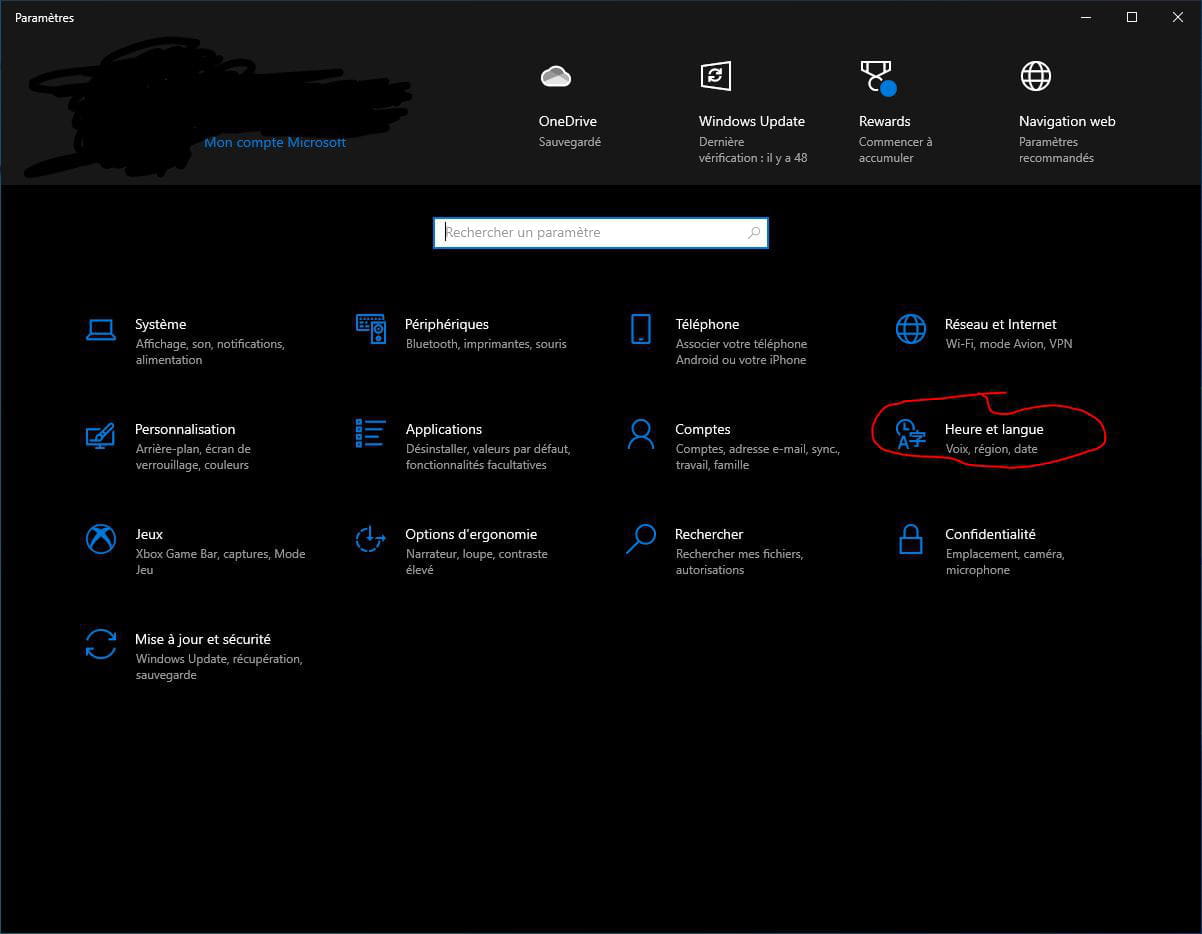Viewport: 1202px width, 934px height.
Task: Click the Système category title
Action: [x=161, y=324]
